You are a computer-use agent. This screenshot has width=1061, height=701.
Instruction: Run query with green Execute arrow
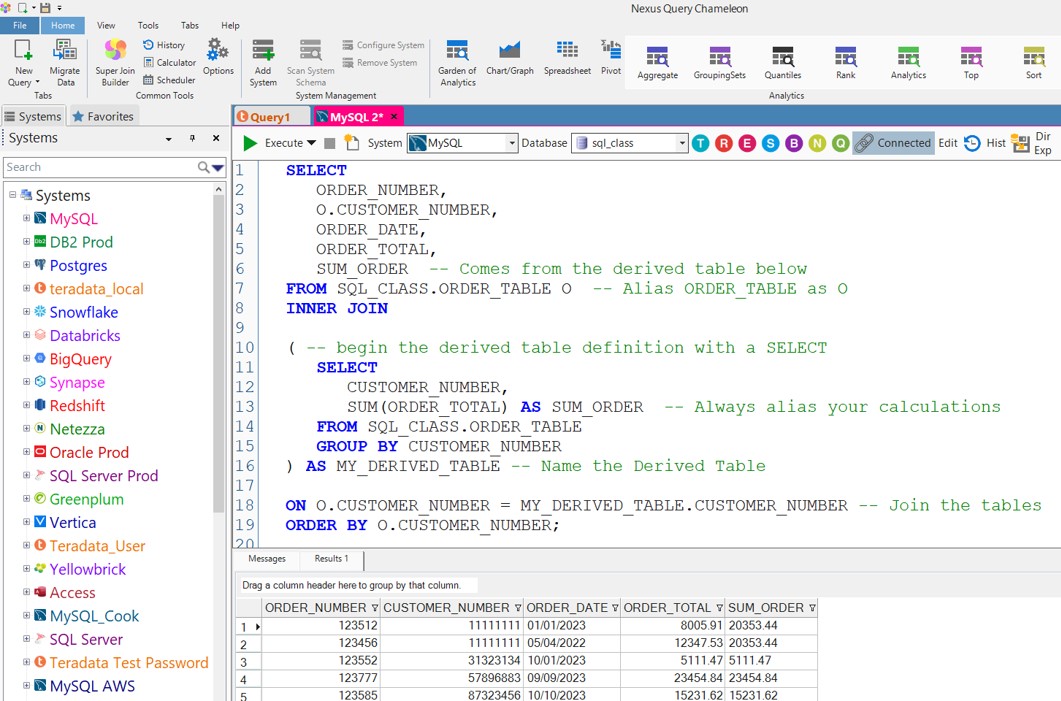250,143
